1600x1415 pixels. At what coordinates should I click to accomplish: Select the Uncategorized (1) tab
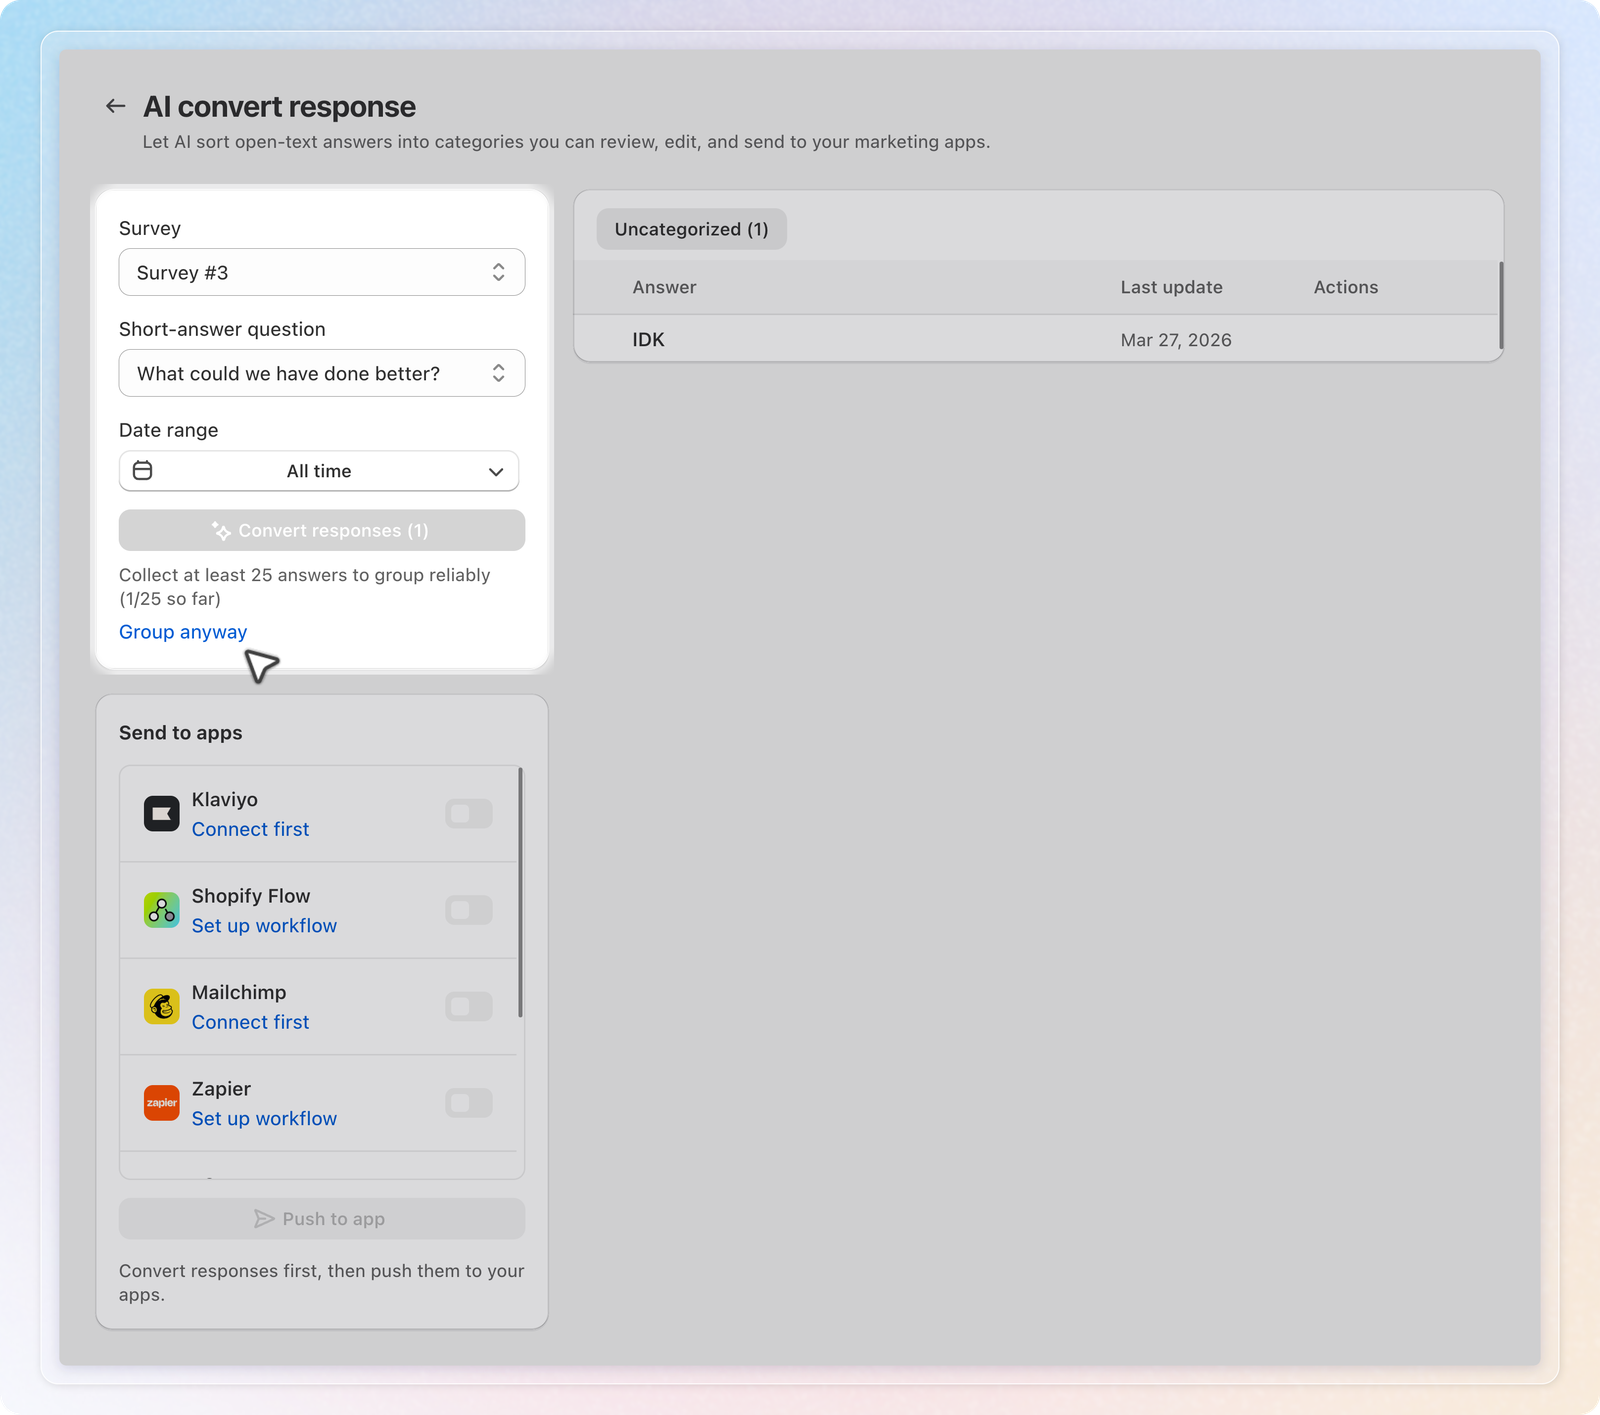point(692,229)
